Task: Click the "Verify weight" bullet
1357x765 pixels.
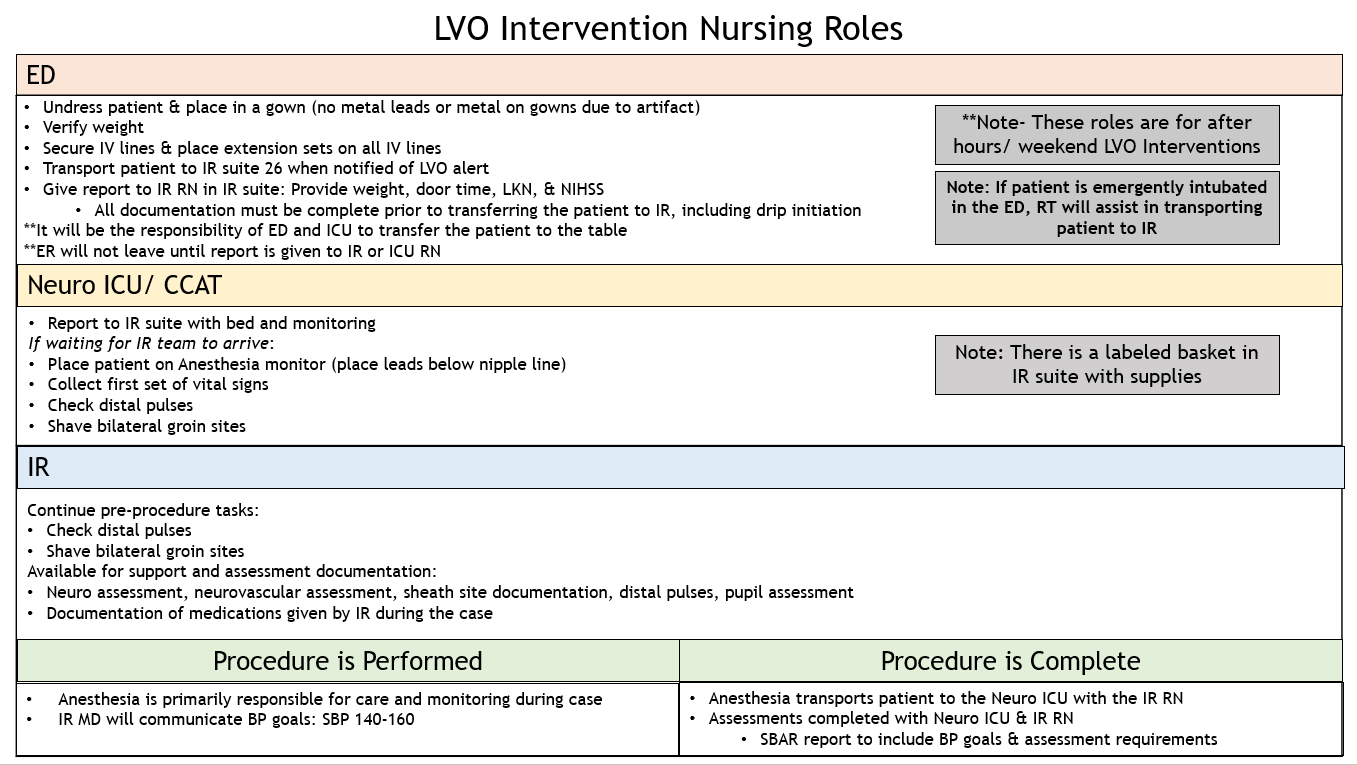Action: [x=93, y=127]
